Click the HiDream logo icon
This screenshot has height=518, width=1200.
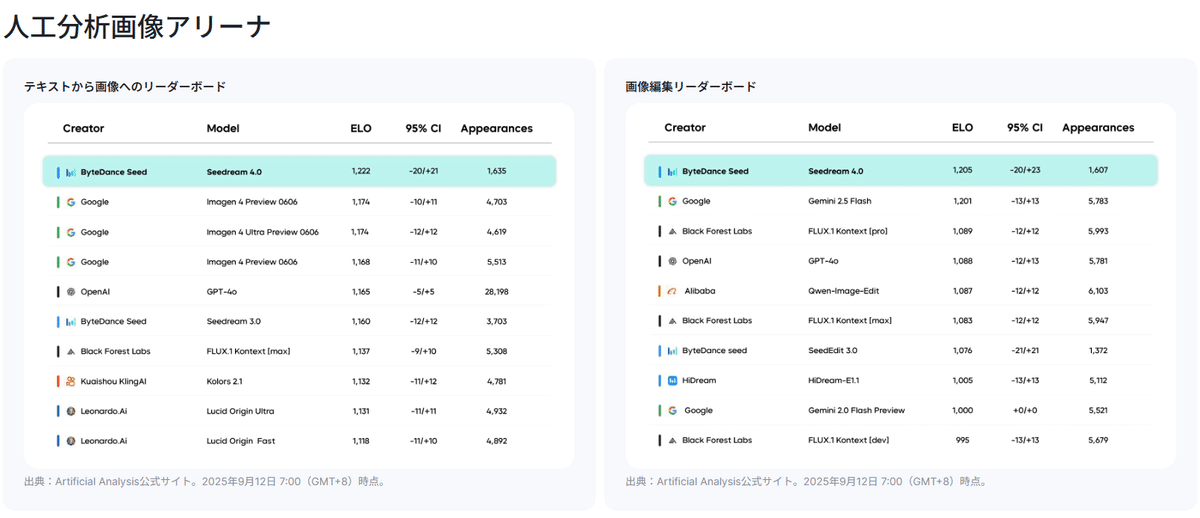(x=673, y=380)
